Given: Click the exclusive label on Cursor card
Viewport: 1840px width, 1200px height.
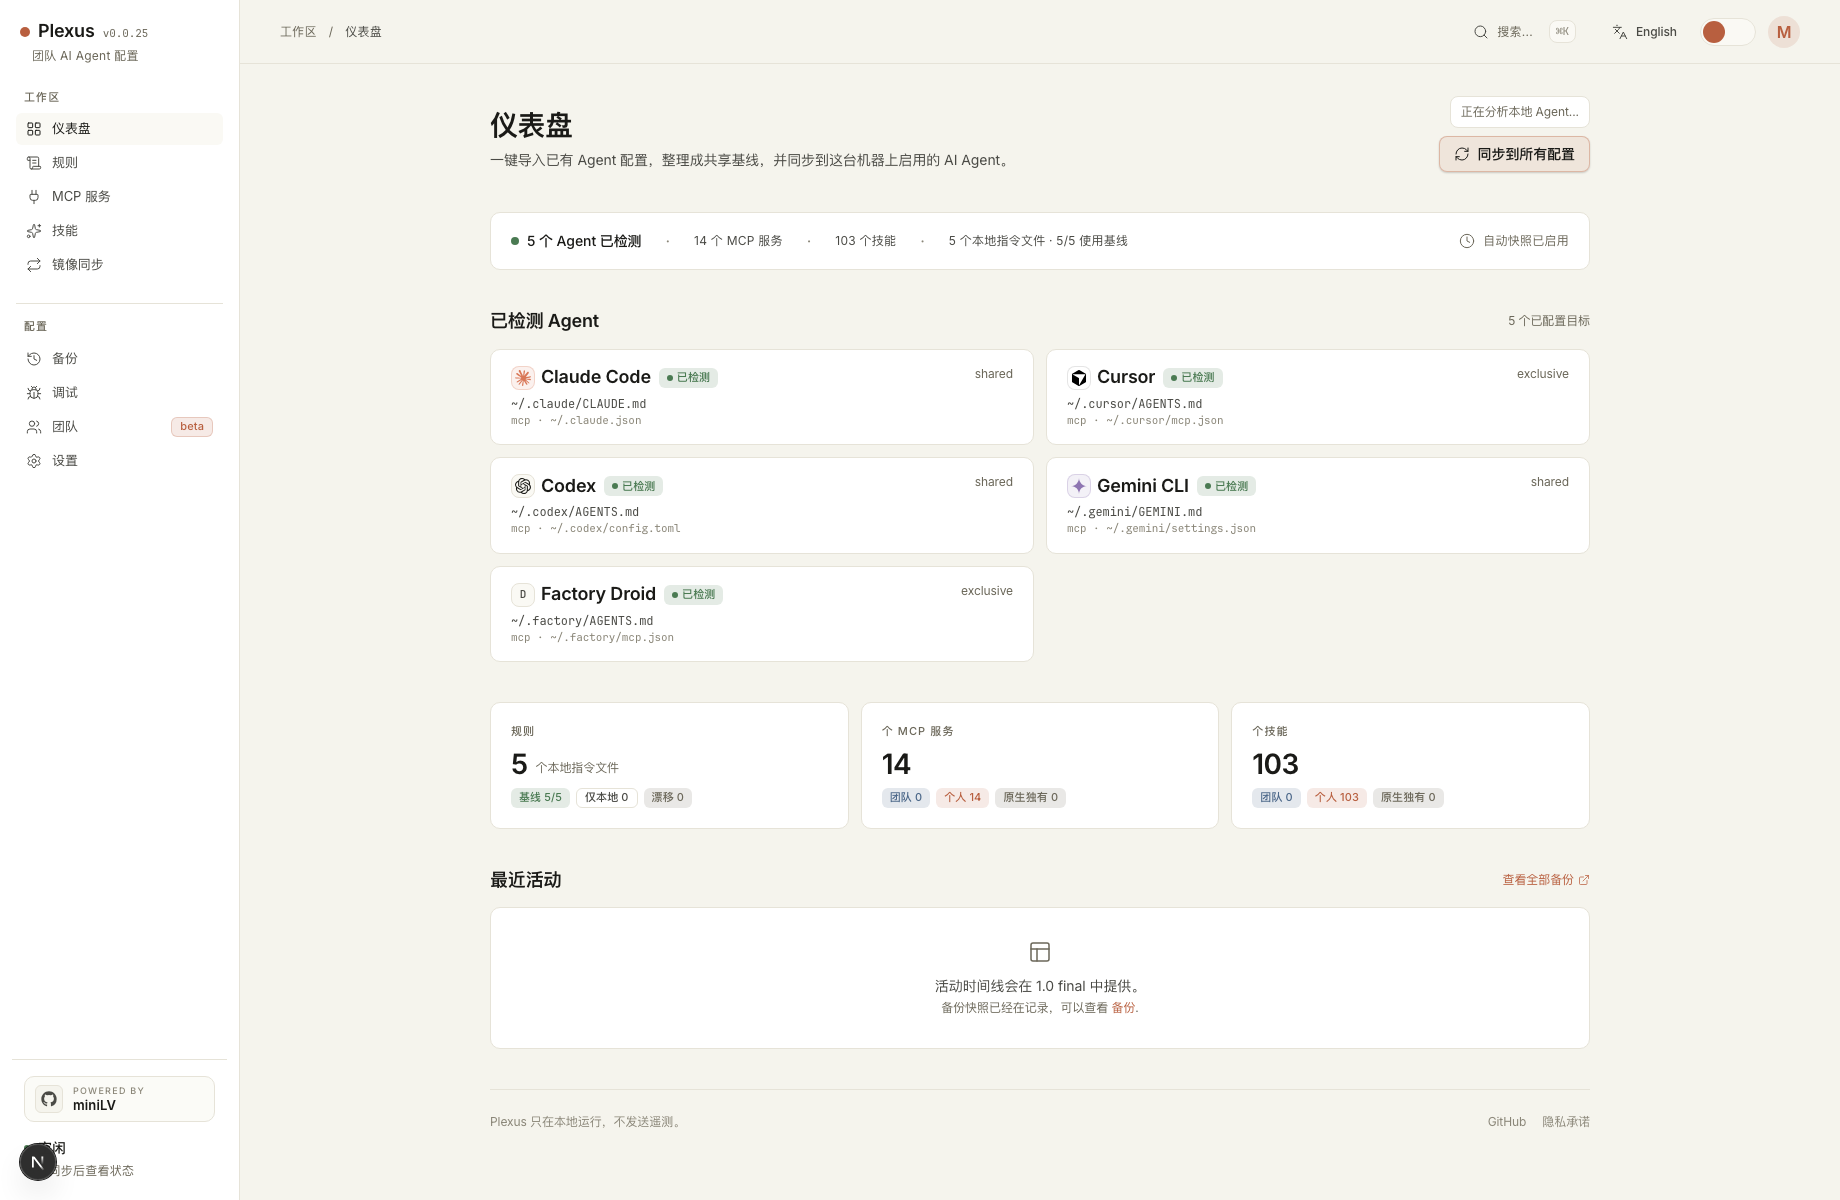Looking at the screenshot, I should click(x=1542, y=374).
